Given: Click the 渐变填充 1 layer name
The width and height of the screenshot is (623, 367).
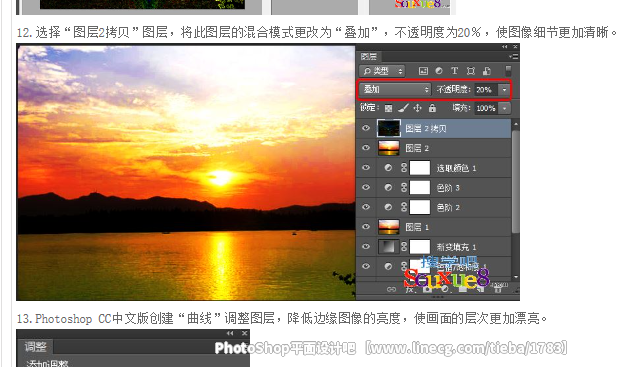Looking at the screenshot, I should click(457, 247).
